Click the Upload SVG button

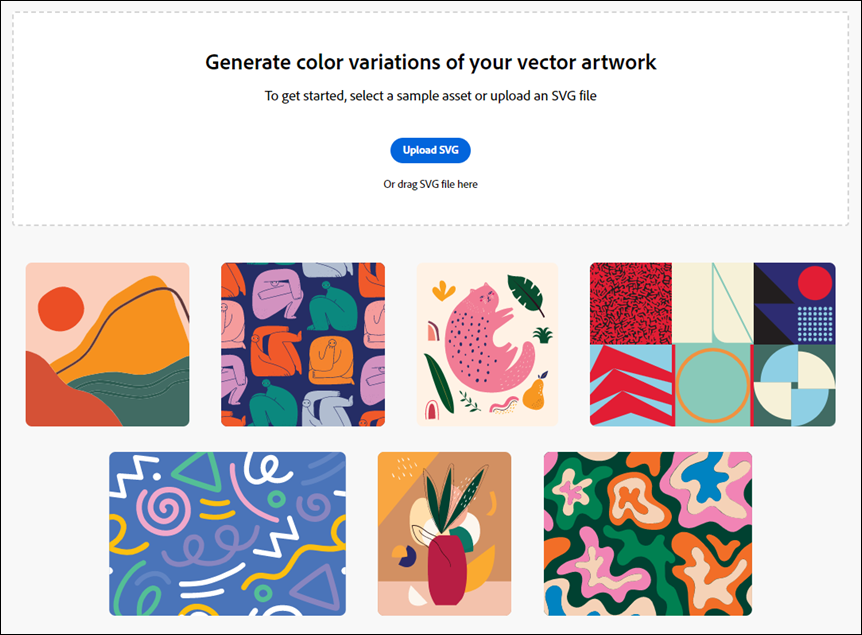tap(430, 150)
